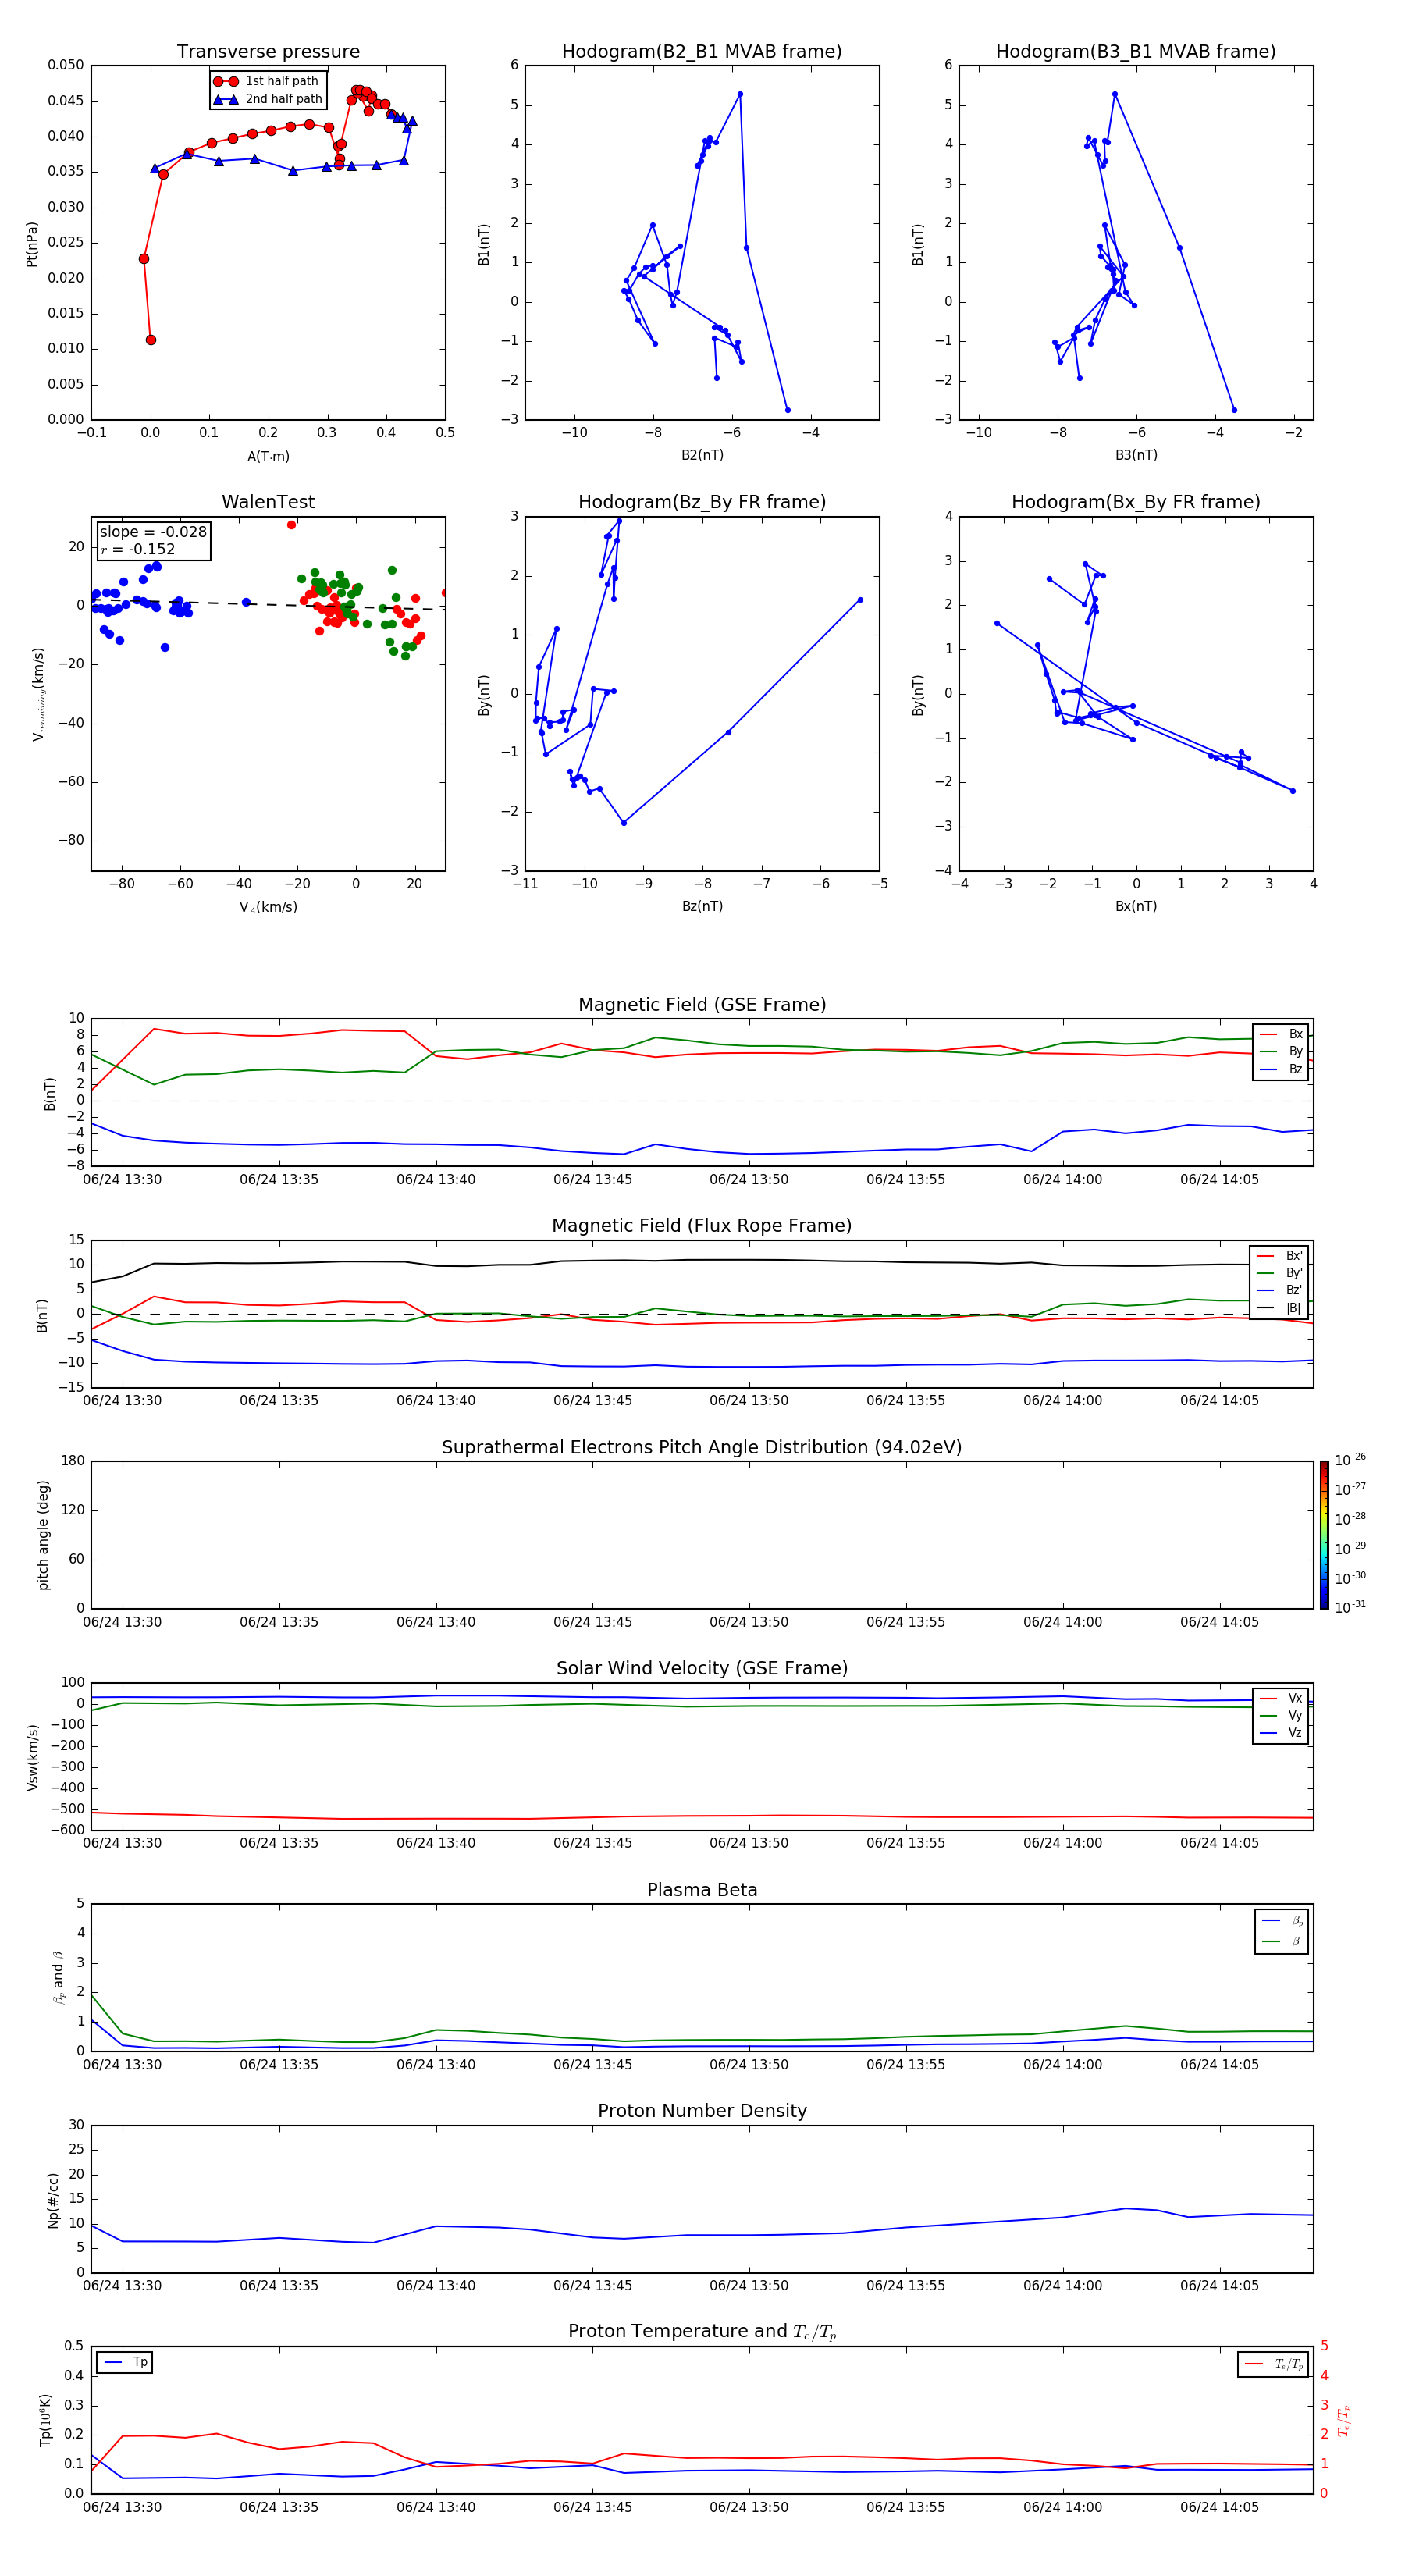The image size is (1405, 2576).
Task: Click the 'Hodogram(B3_B1 MVAB frame)' title
Action: pos(1136,51)
